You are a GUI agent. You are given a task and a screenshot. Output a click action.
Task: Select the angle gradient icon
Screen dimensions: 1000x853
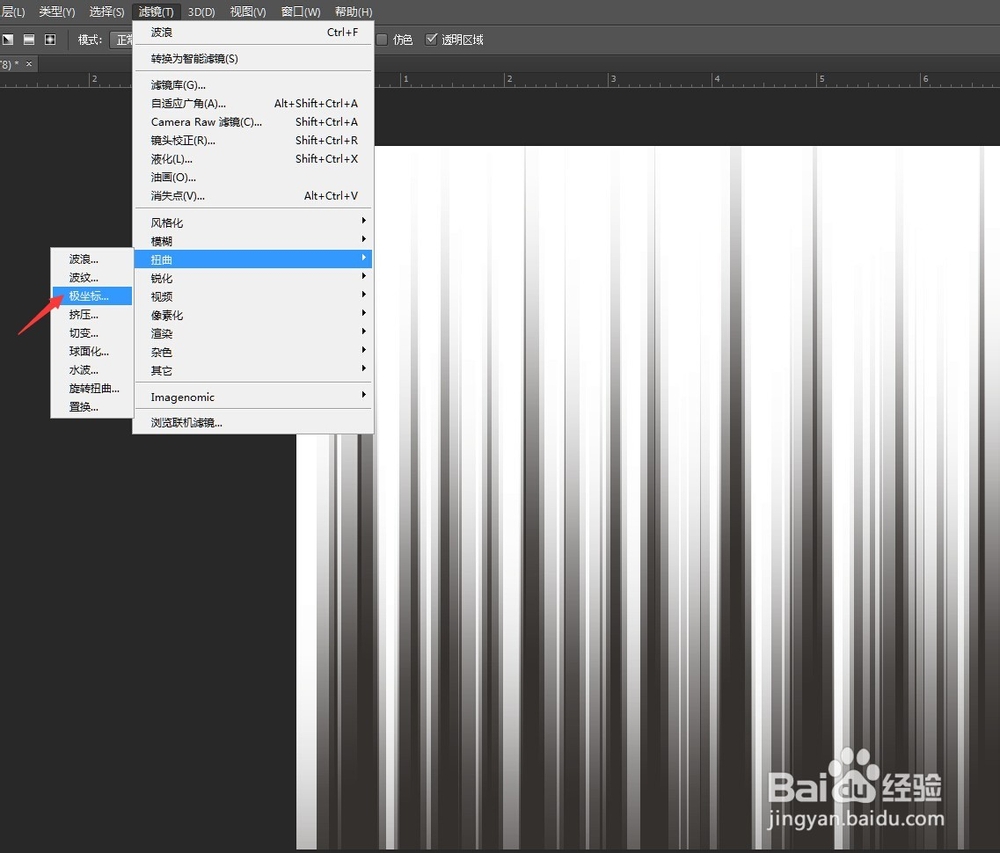coord(8,40)
